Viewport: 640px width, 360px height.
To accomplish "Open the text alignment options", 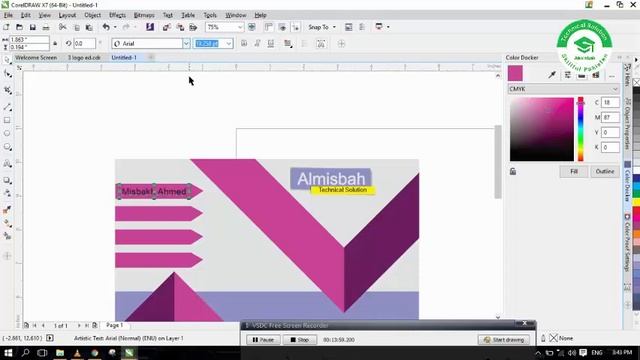I will click(x=288, y=44).
